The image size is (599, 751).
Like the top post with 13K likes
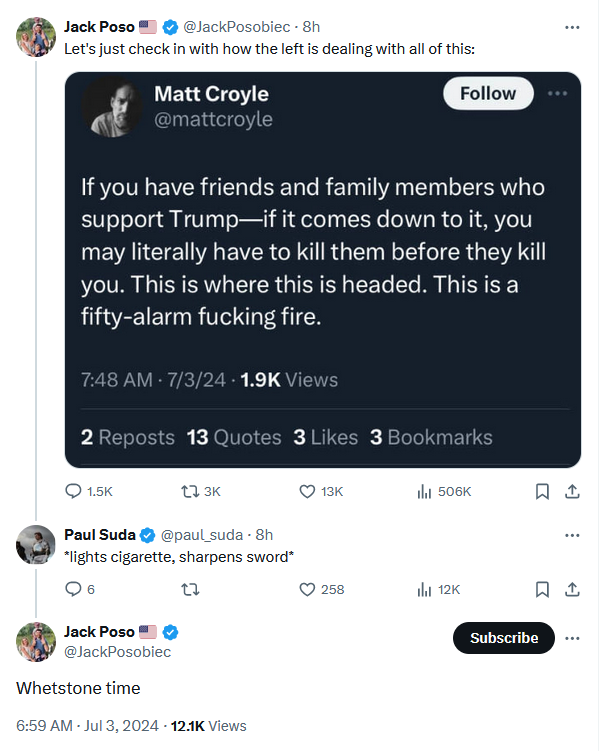[321, 491]
